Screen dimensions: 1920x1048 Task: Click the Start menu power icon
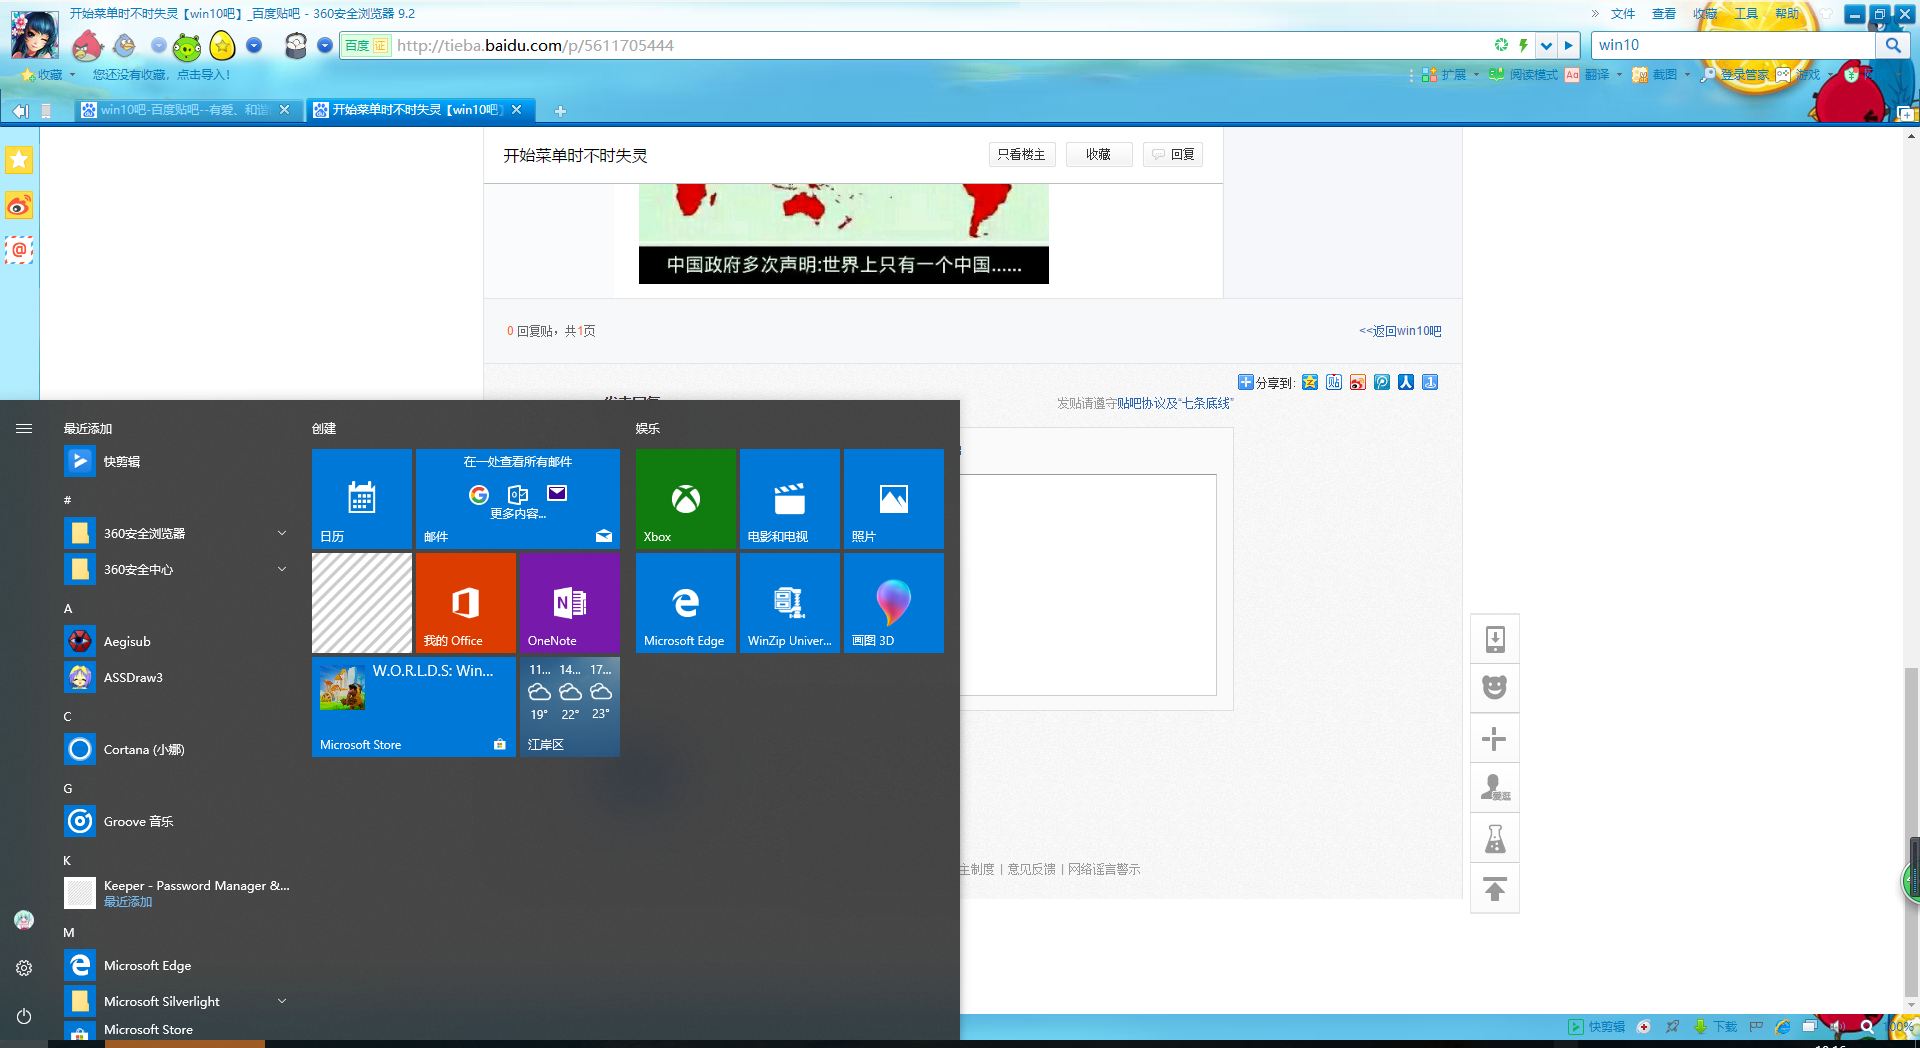click(24, 1016)
